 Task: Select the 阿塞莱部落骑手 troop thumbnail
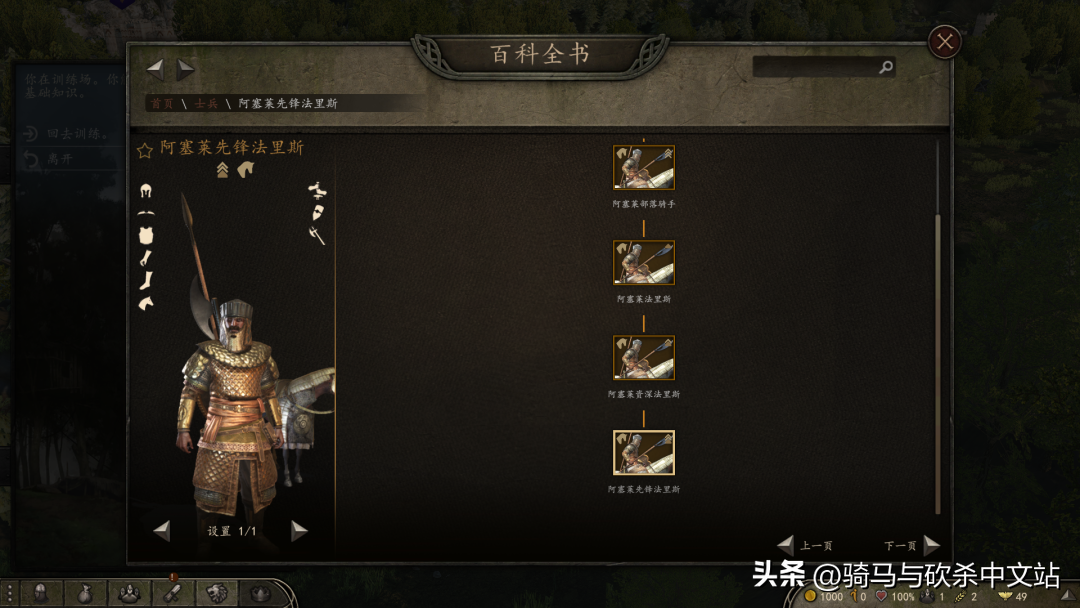pyautogui.click(x=644, y=167)
